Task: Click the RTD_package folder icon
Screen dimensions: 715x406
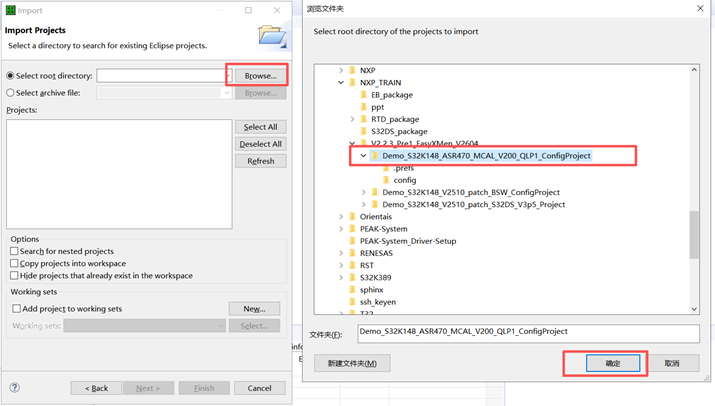Action: pyautogui.click(x=363, y=119)
